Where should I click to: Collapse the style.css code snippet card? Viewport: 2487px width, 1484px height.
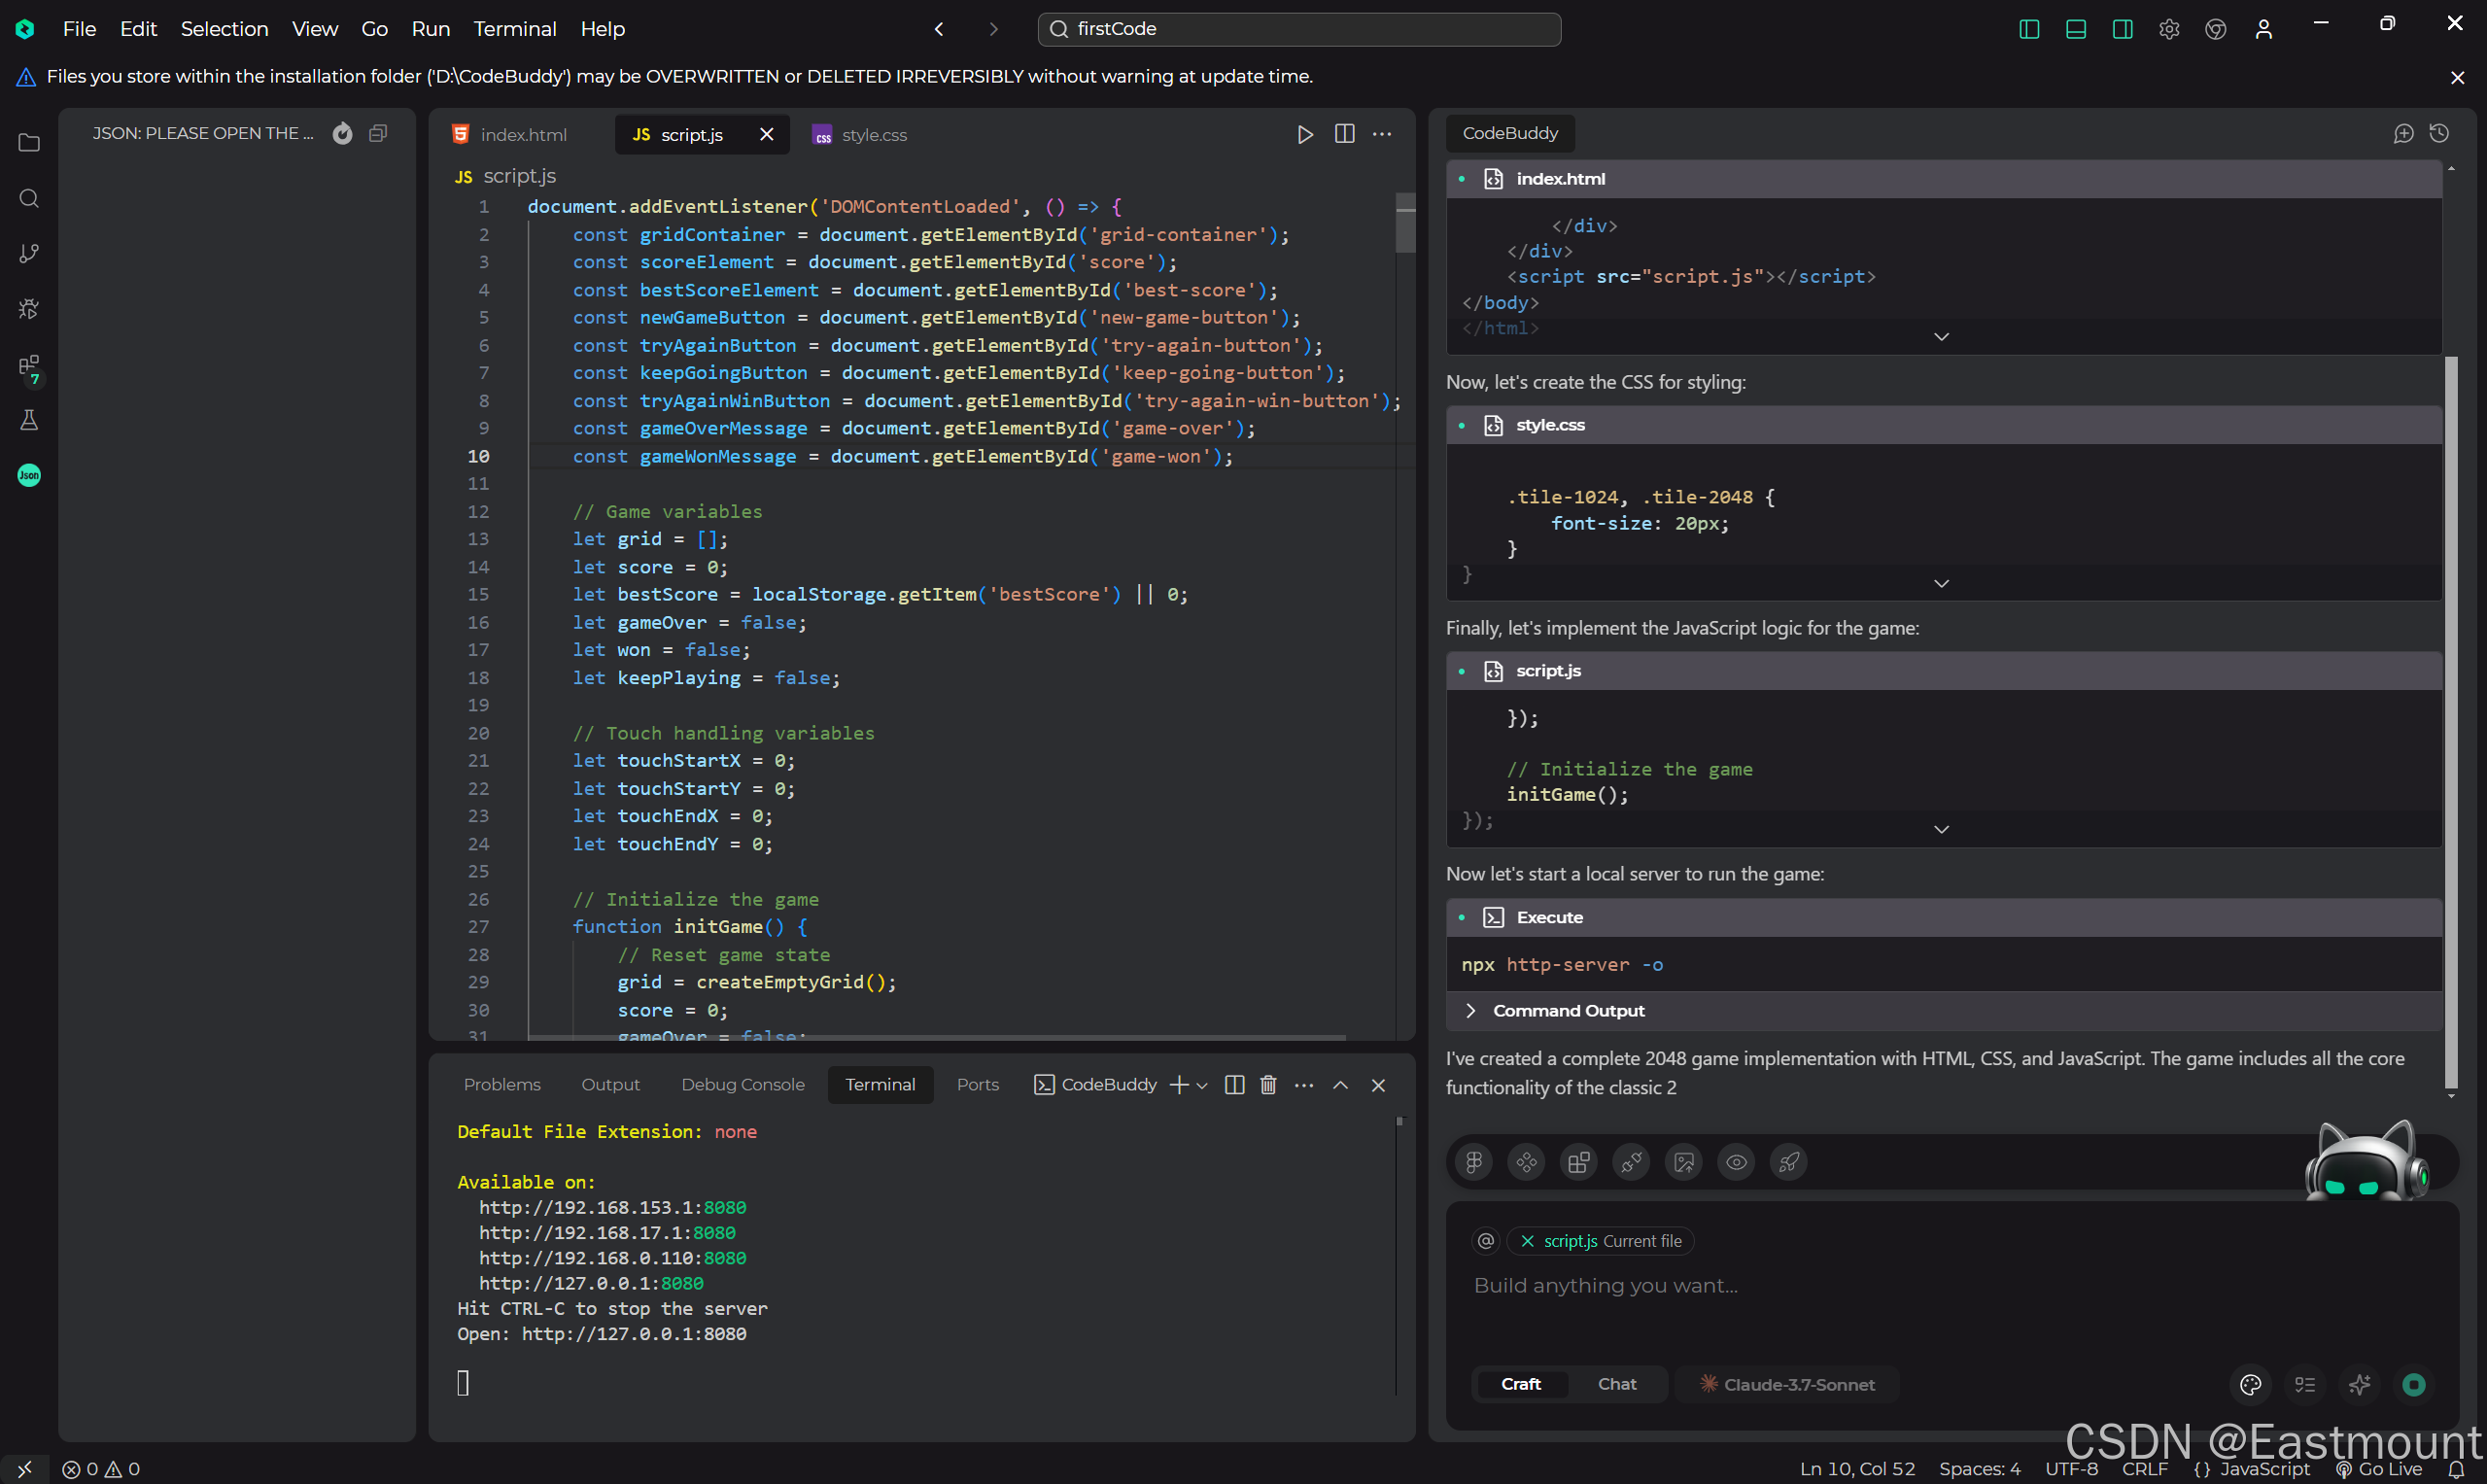pyautogui.click(x=1941, y=583)
